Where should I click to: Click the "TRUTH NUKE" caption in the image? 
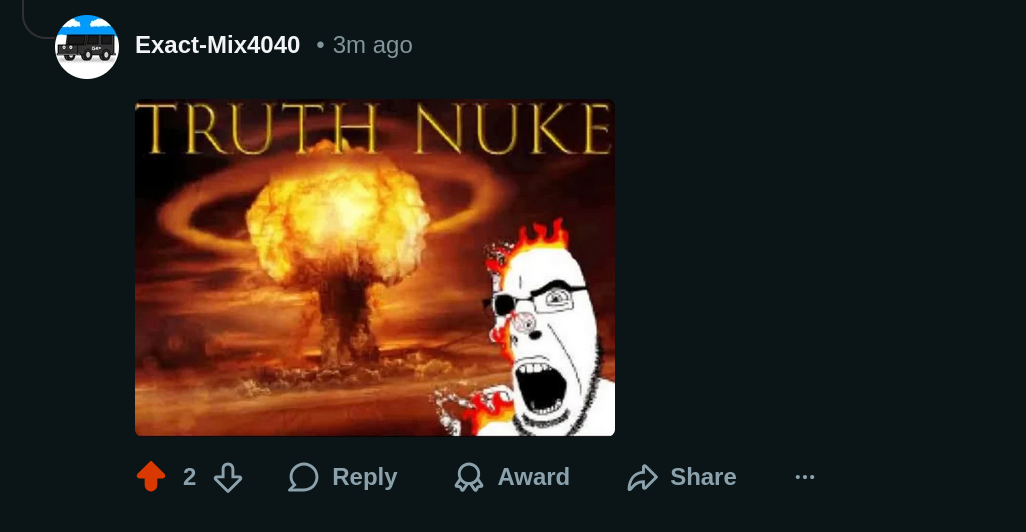coord(375,129)
